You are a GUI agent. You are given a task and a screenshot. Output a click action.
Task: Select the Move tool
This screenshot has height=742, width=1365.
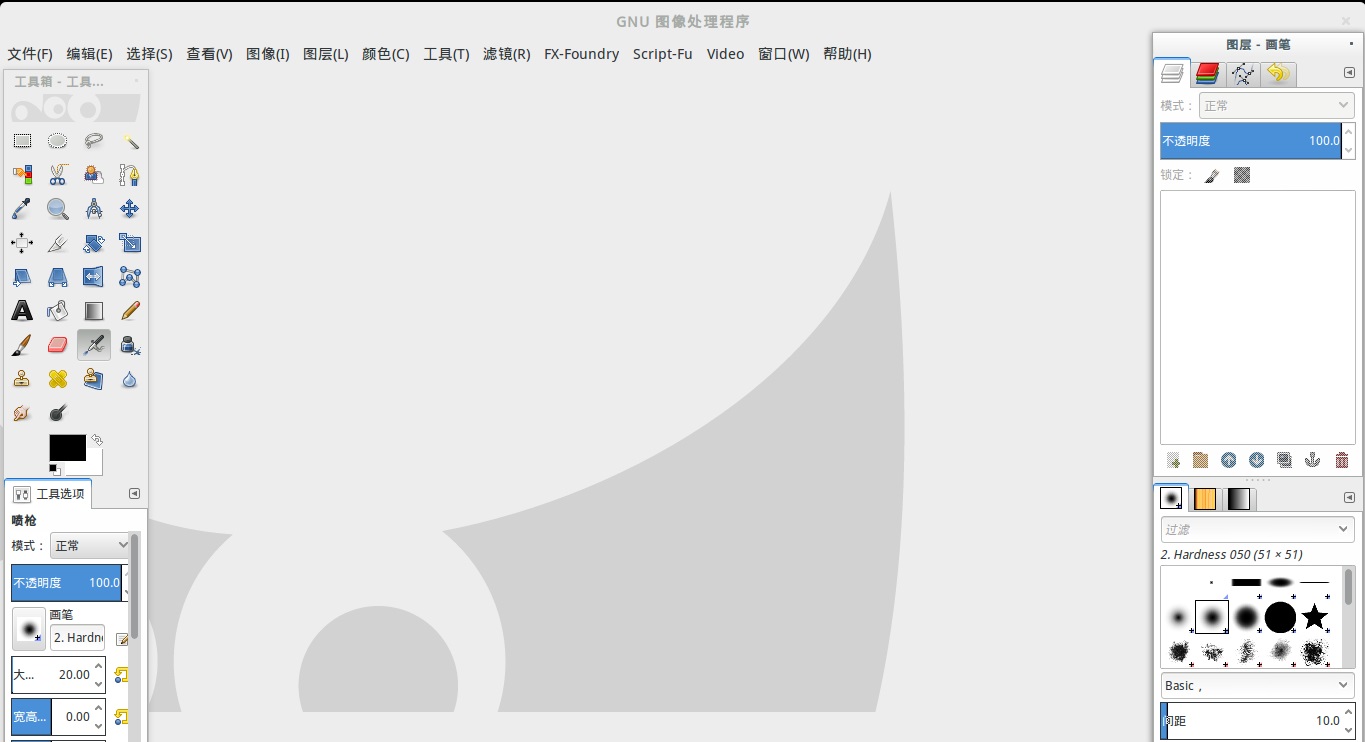(x=130, y=209)
